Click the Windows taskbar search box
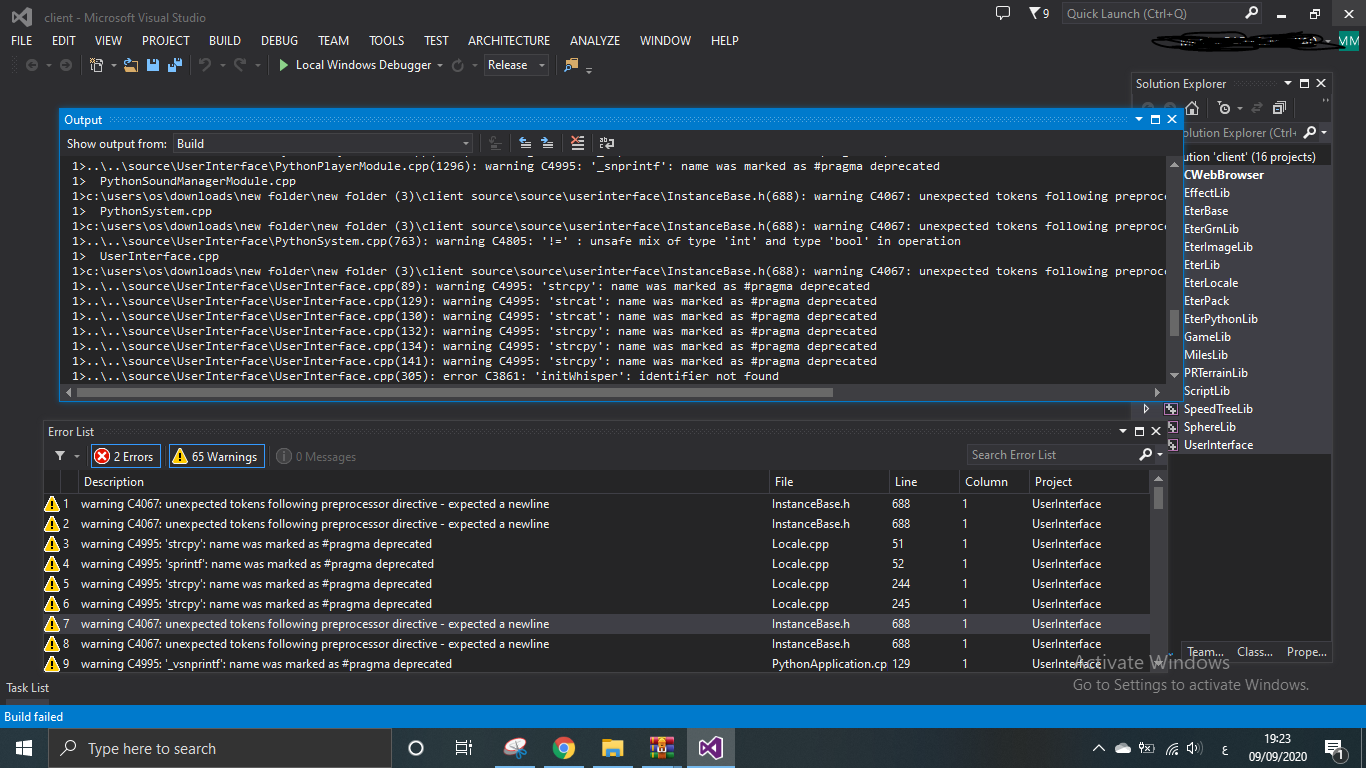This screenshot has height=768, width=1366. coord(219,748)
